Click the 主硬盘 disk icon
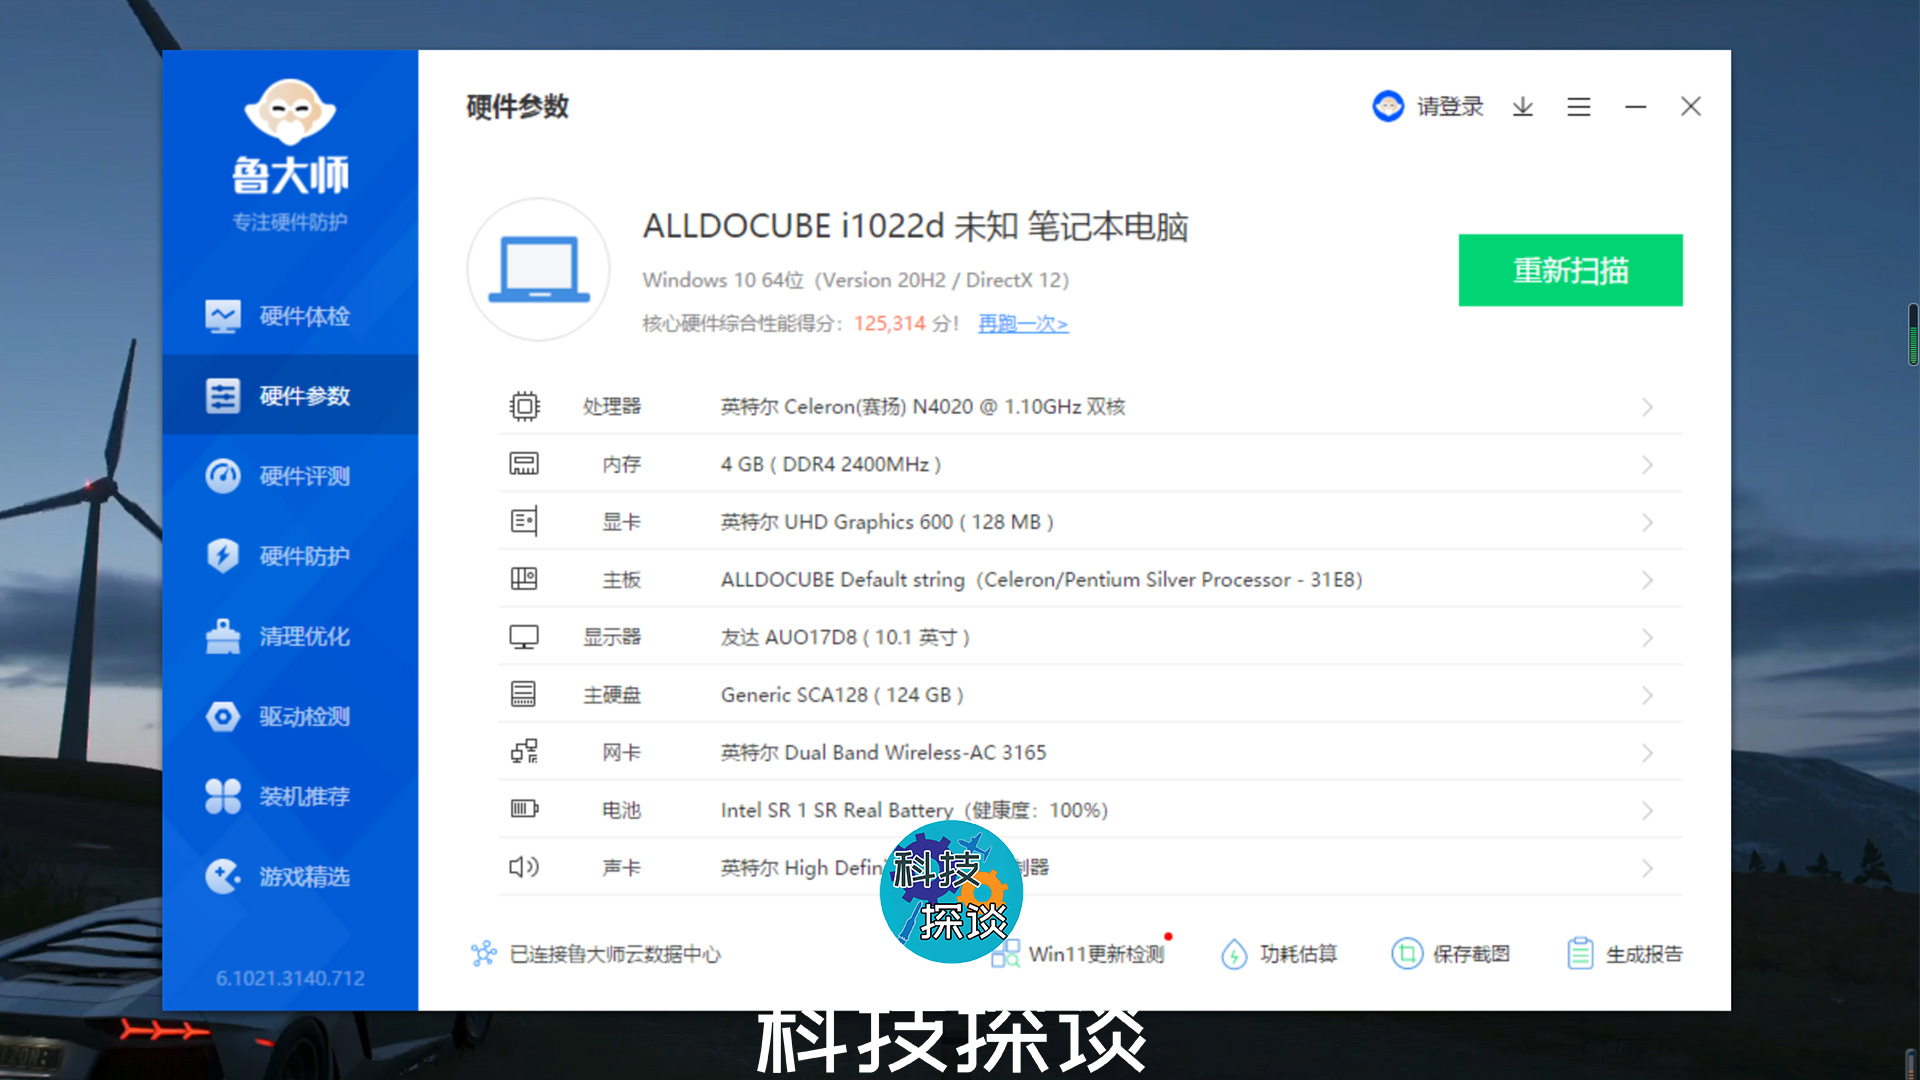 [524, 694]
